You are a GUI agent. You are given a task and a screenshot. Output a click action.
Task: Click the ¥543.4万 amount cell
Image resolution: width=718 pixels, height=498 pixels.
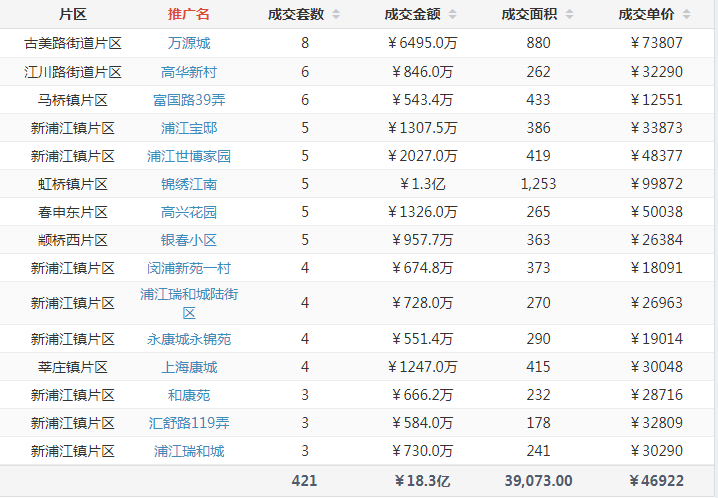click(422, 100)
